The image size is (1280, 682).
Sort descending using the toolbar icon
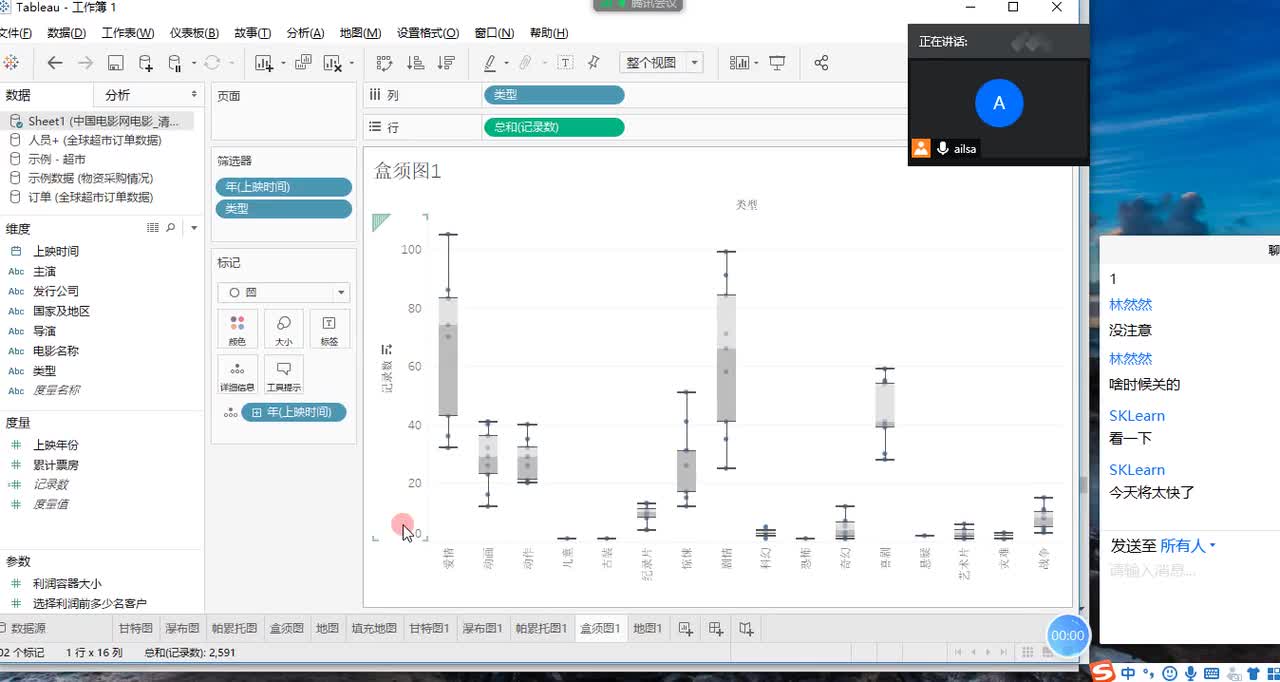(x=446, y=63)
